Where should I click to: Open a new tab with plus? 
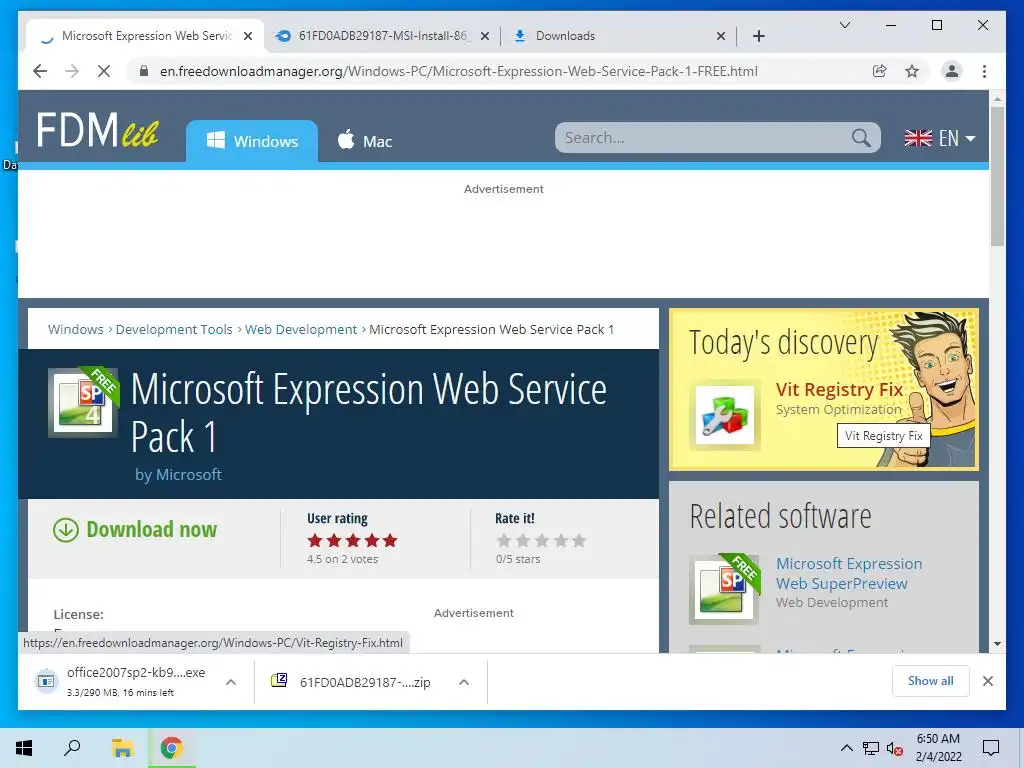pos(758,36)
